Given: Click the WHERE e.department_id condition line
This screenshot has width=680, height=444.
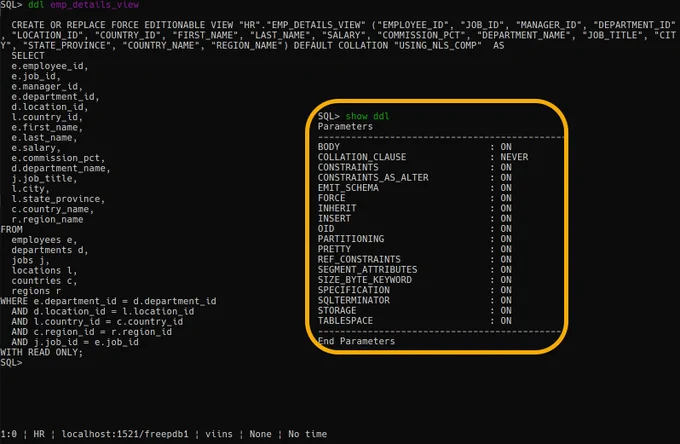Looking at the screenshot, I should point(108,301).
